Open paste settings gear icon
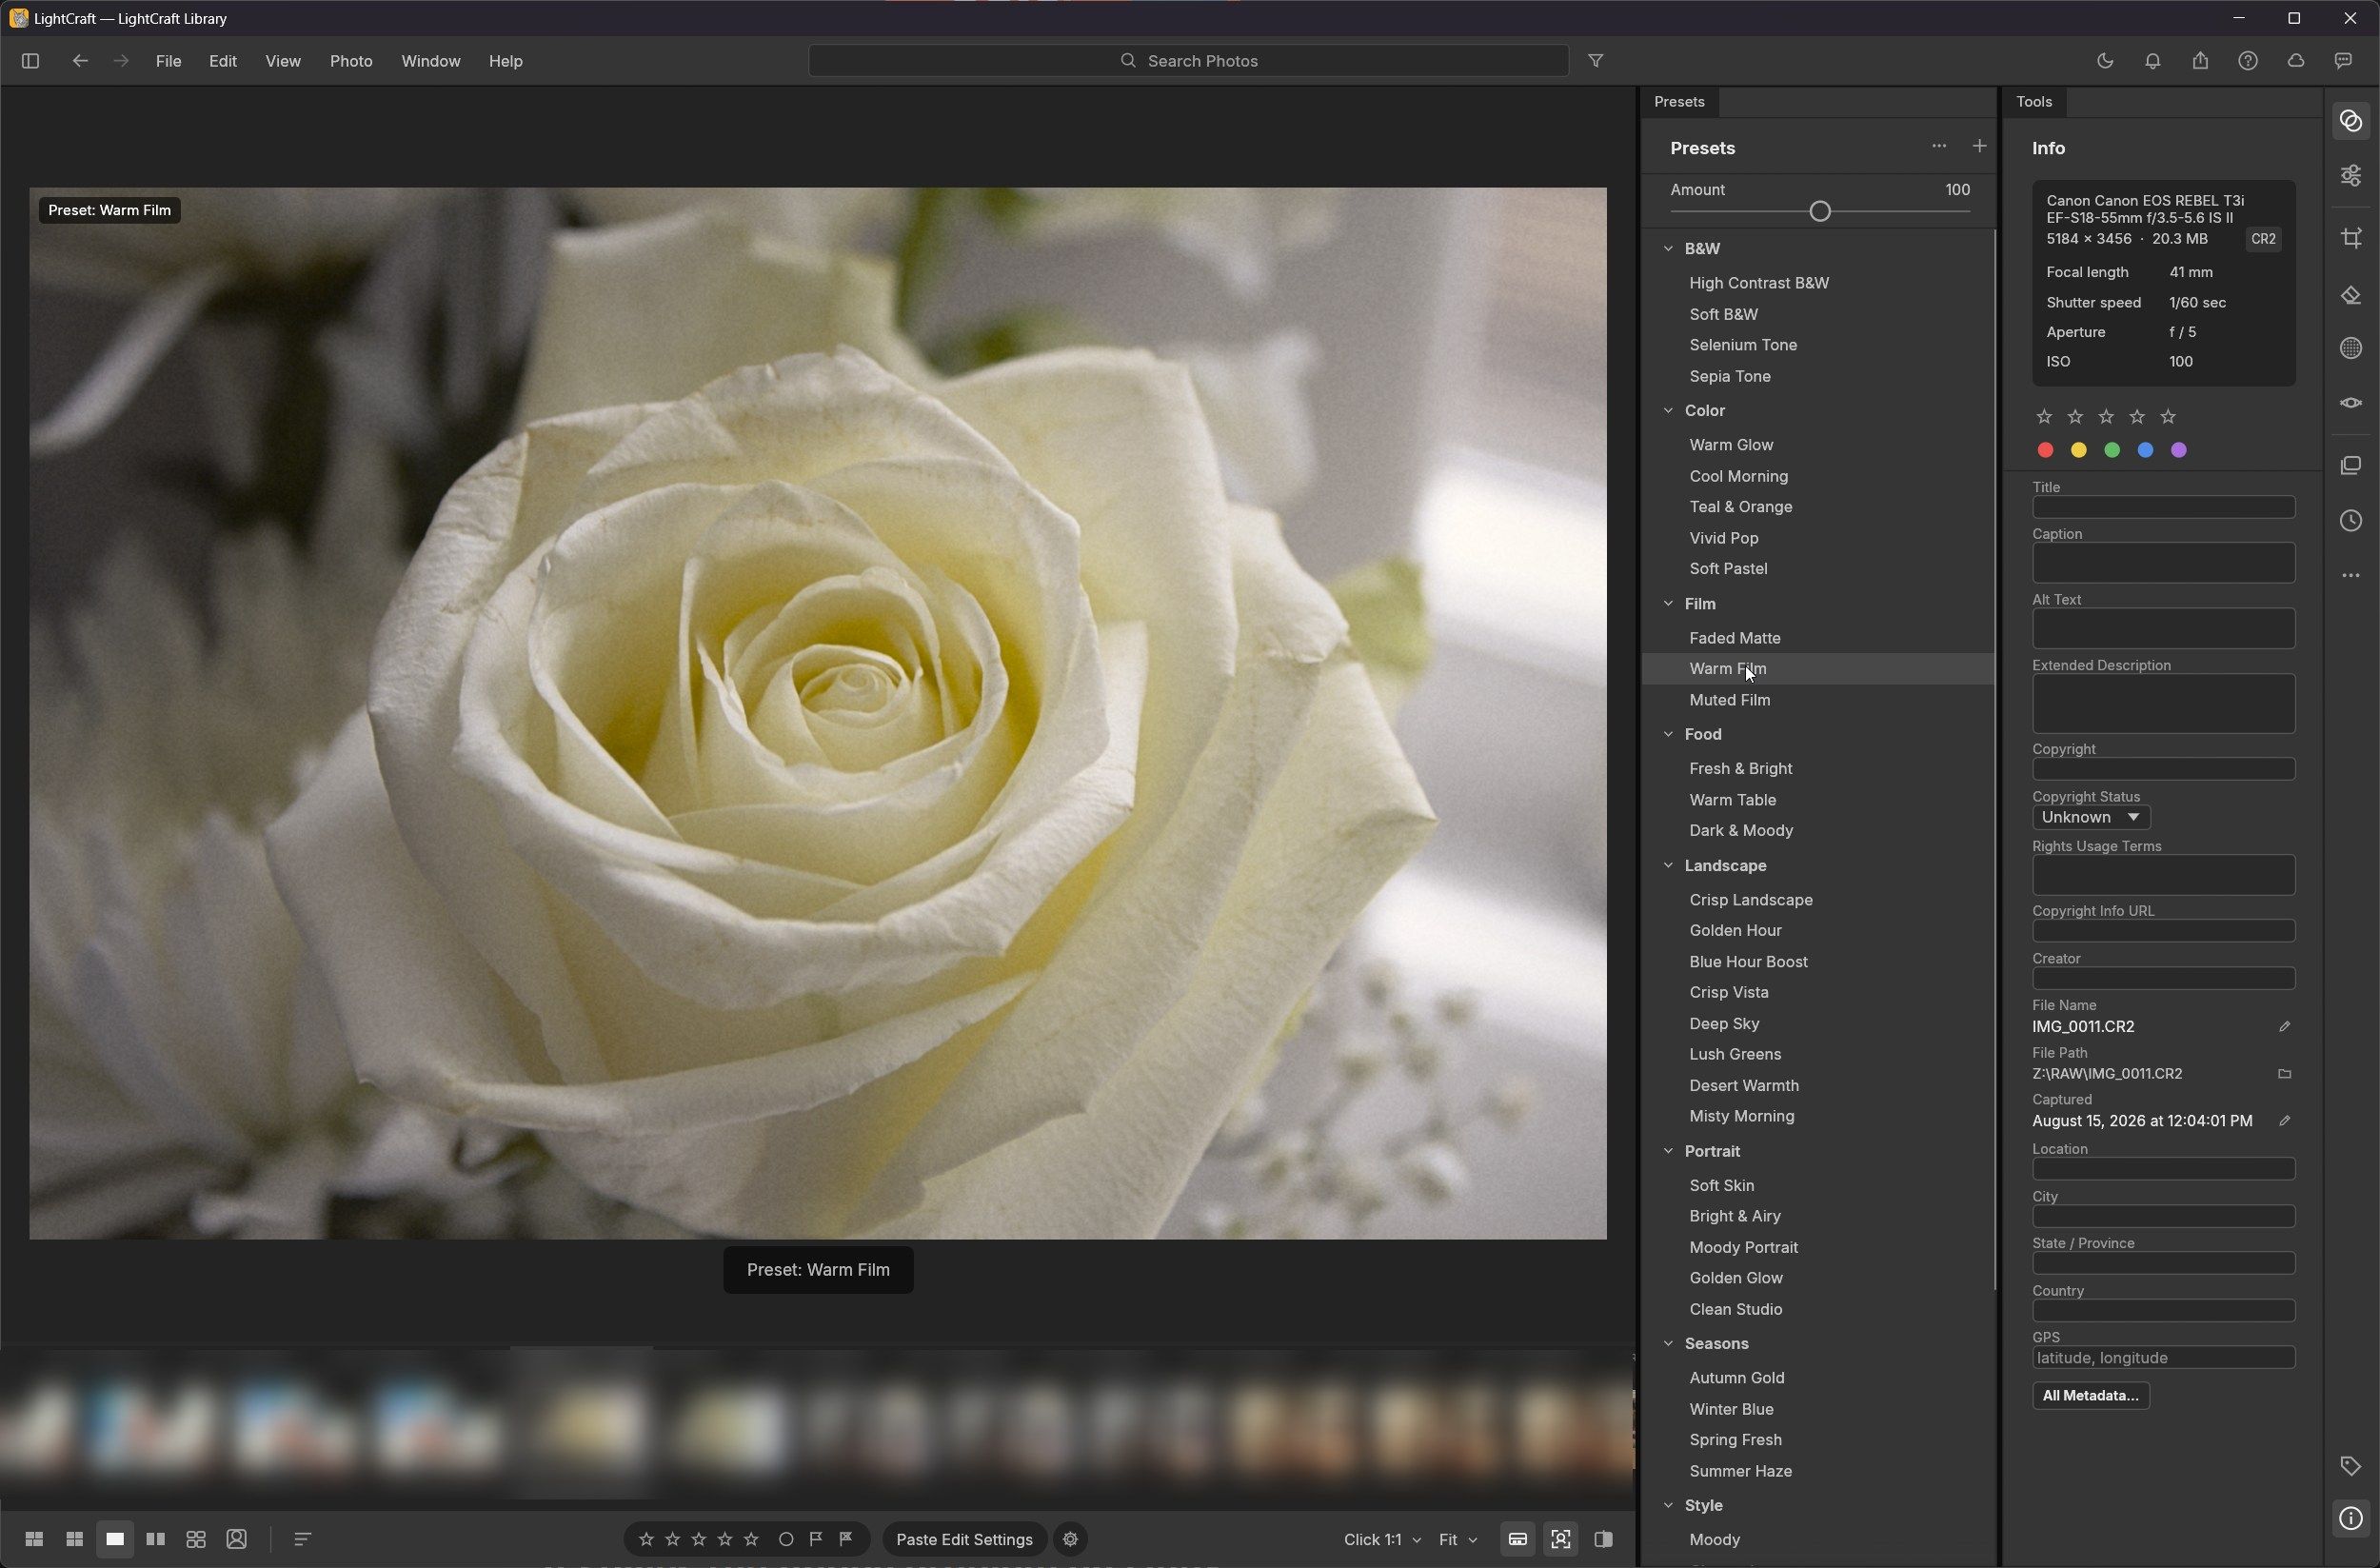2380x1568 pixels. [x=1070, y=1539]
